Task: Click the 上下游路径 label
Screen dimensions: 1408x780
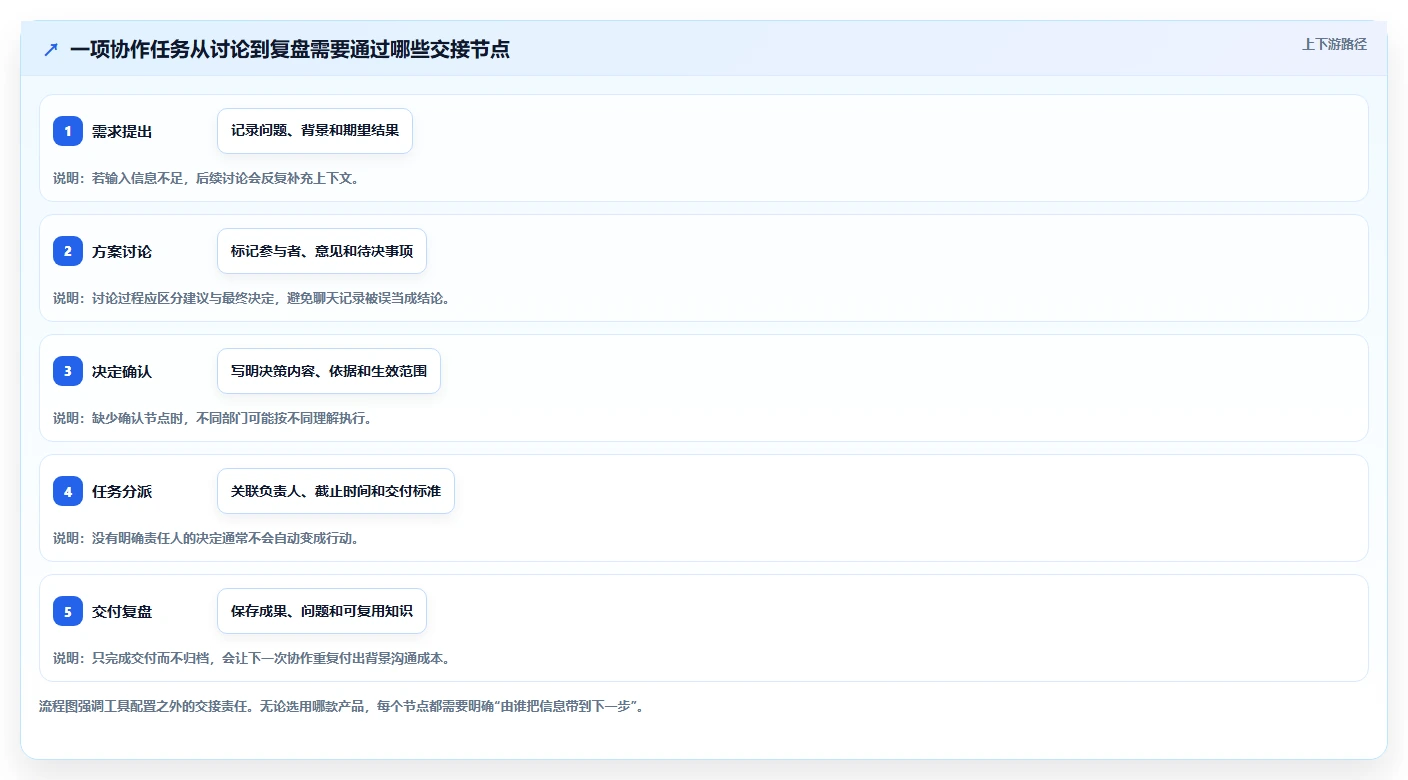Action: coord(1334,44)
